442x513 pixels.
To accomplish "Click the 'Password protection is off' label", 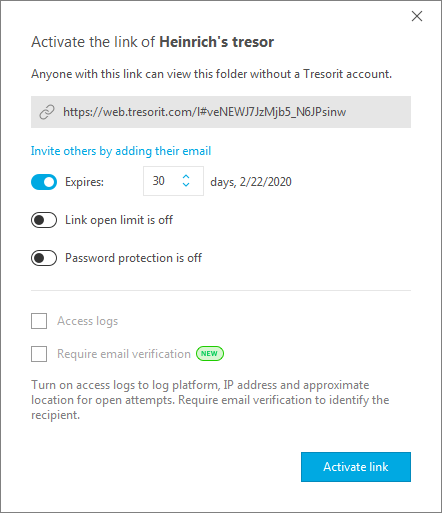I will 133,258.
